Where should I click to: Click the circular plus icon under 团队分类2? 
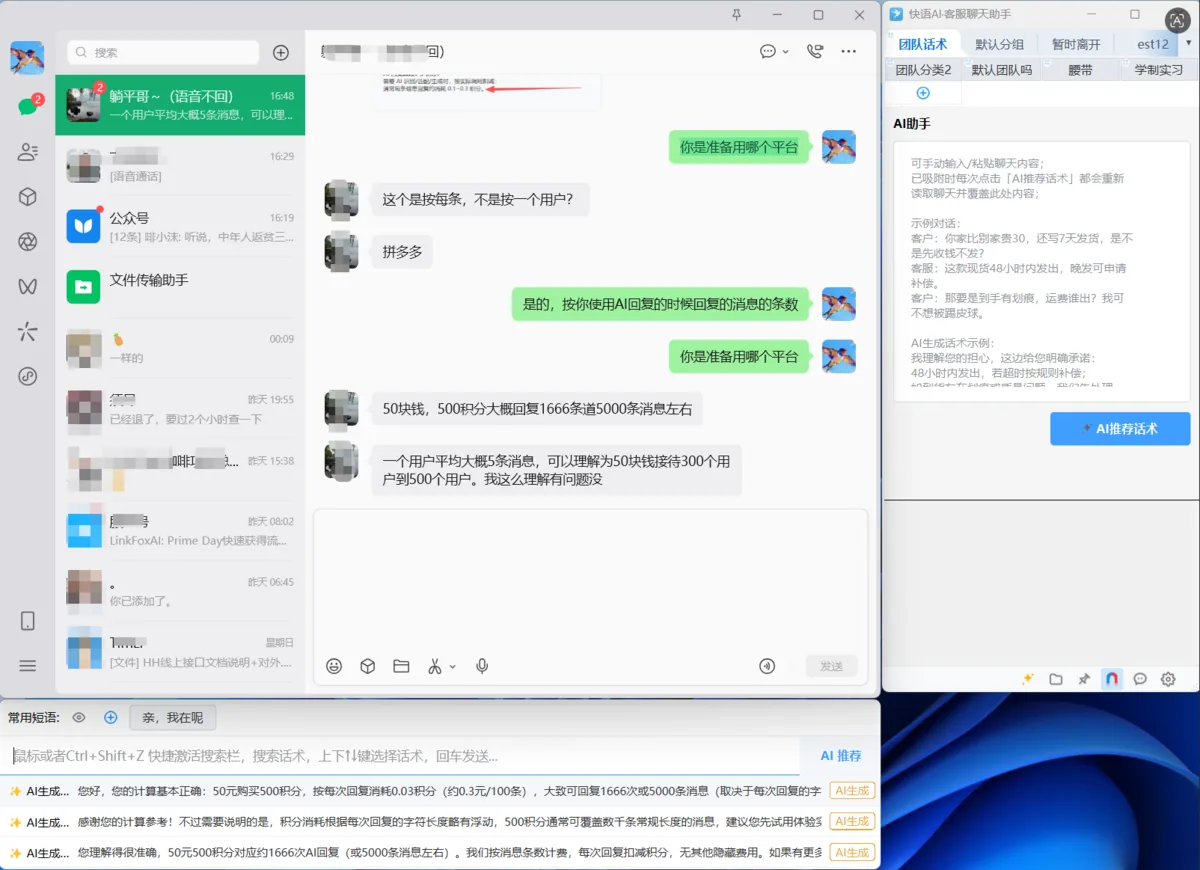click(923, 93)
